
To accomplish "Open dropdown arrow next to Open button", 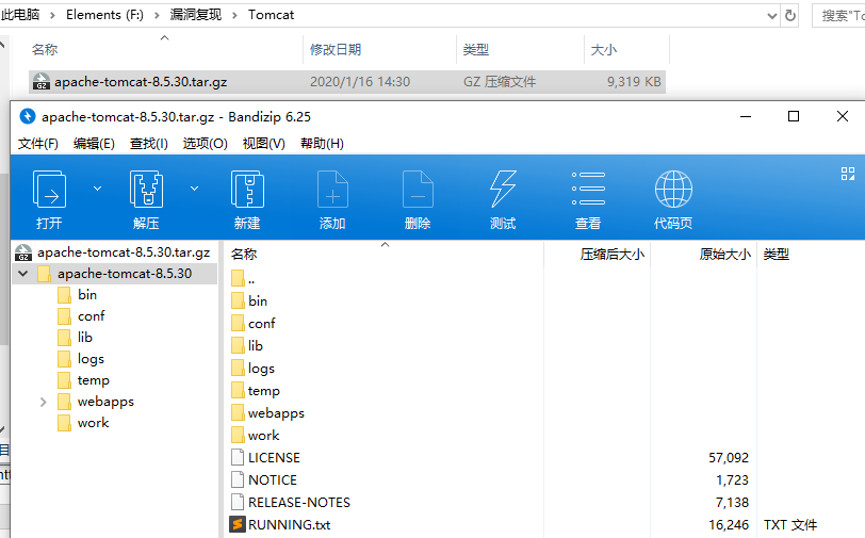I will (x=97, y=189).
